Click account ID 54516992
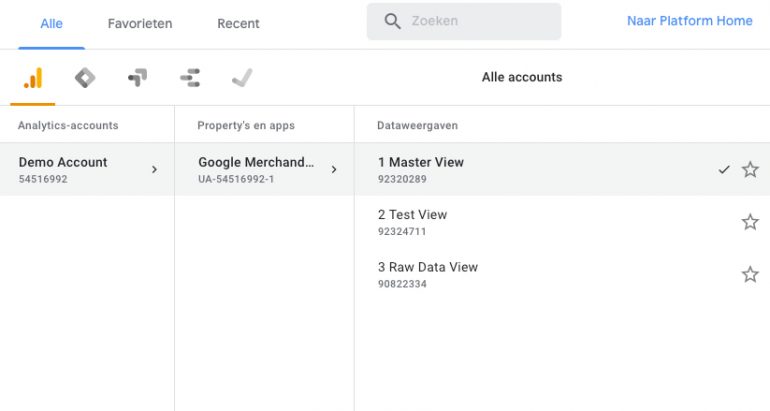Screen dimensions: 770x411 pos(43,179)
